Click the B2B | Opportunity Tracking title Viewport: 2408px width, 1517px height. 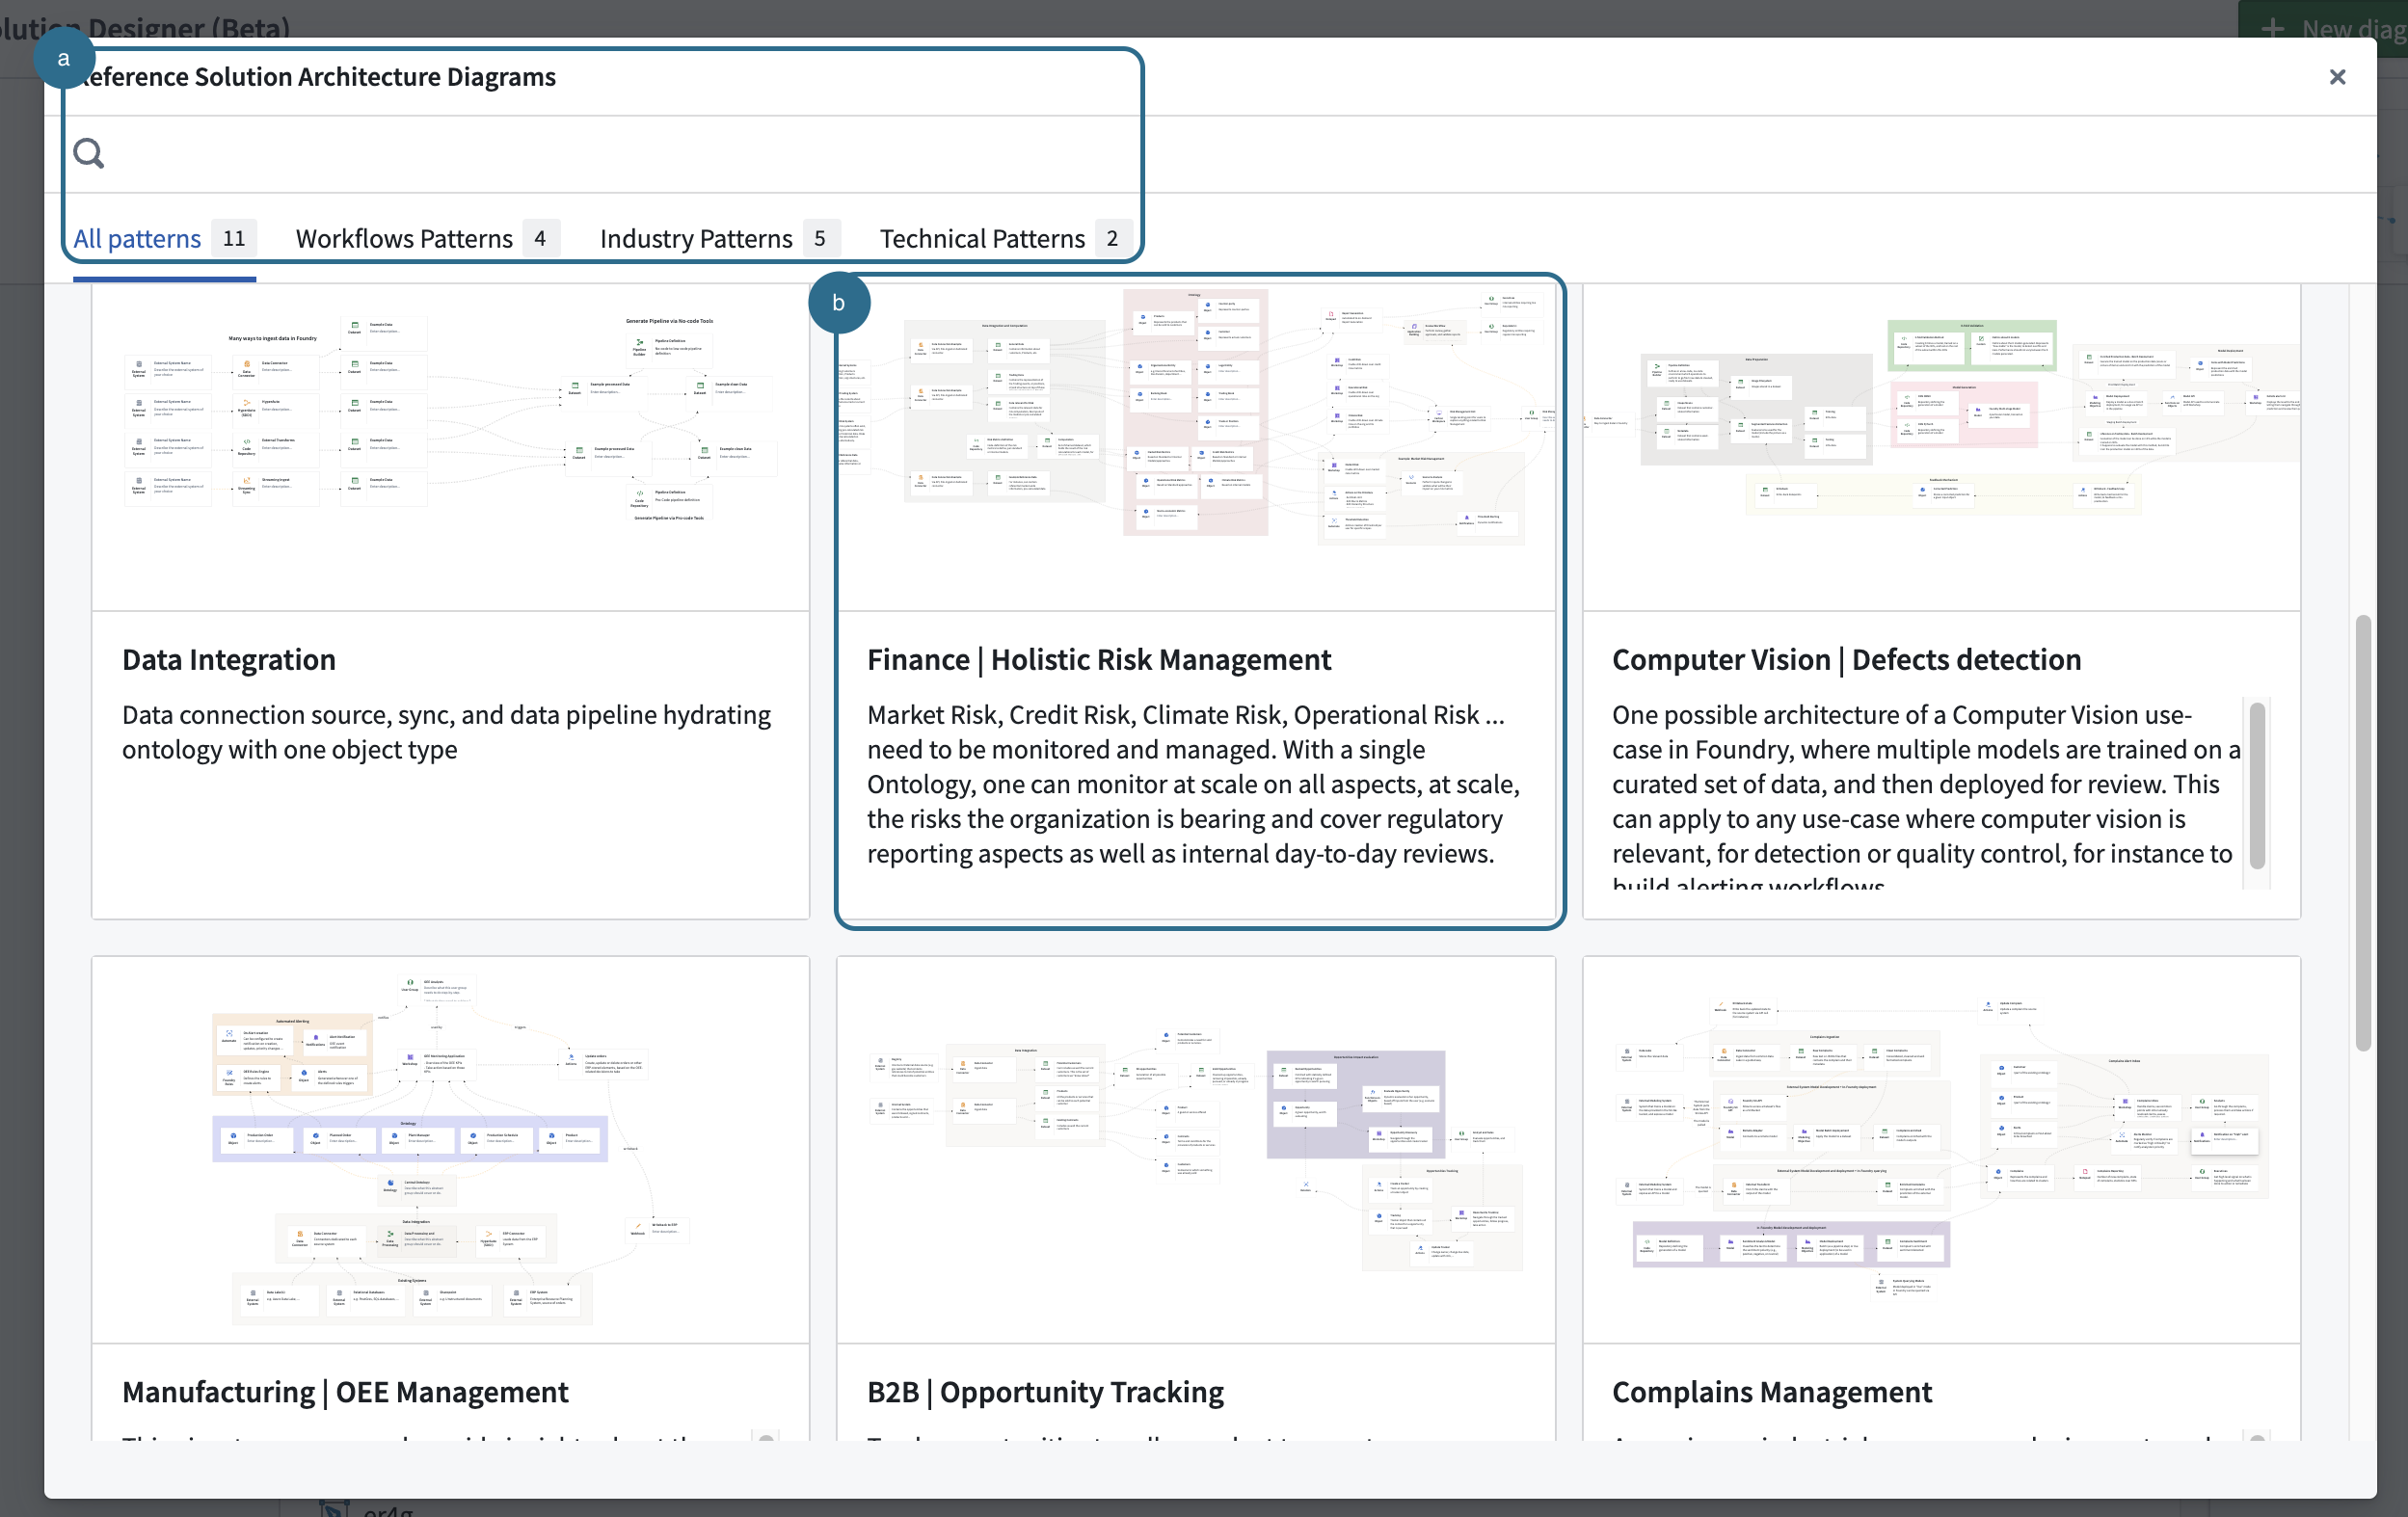click(1045, 1392)
